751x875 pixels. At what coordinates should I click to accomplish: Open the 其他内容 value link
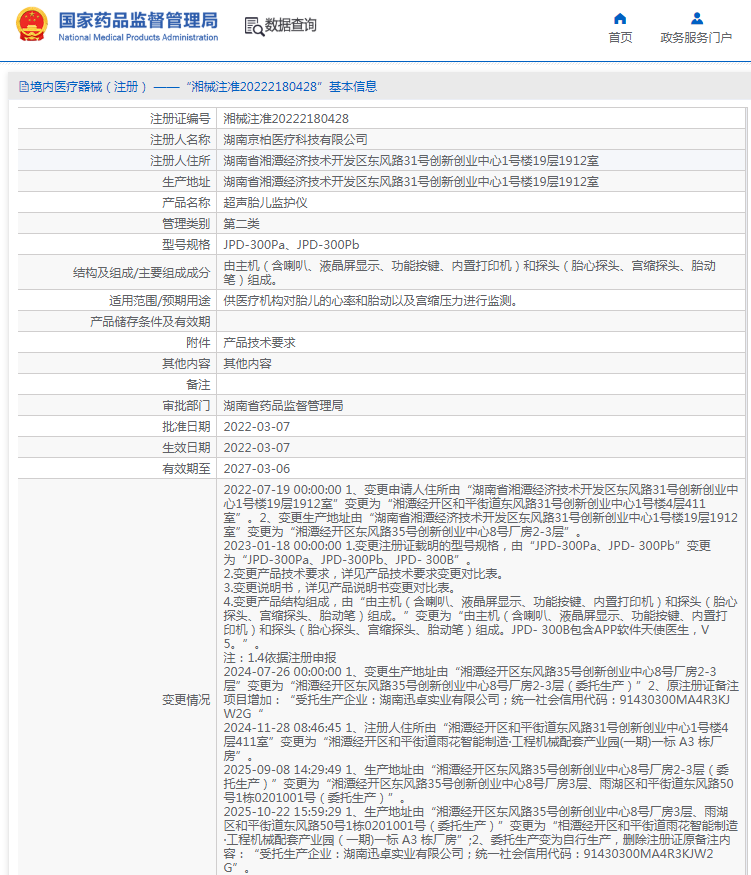click(x=247, y=363)
